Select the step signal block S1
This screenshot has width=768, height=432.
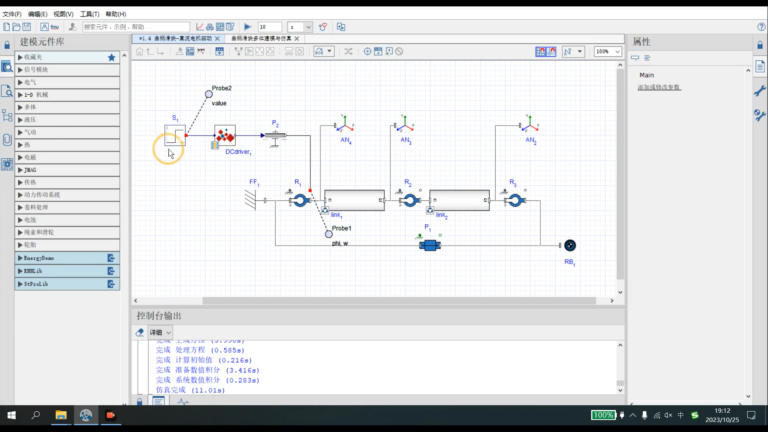coord(175,136)
